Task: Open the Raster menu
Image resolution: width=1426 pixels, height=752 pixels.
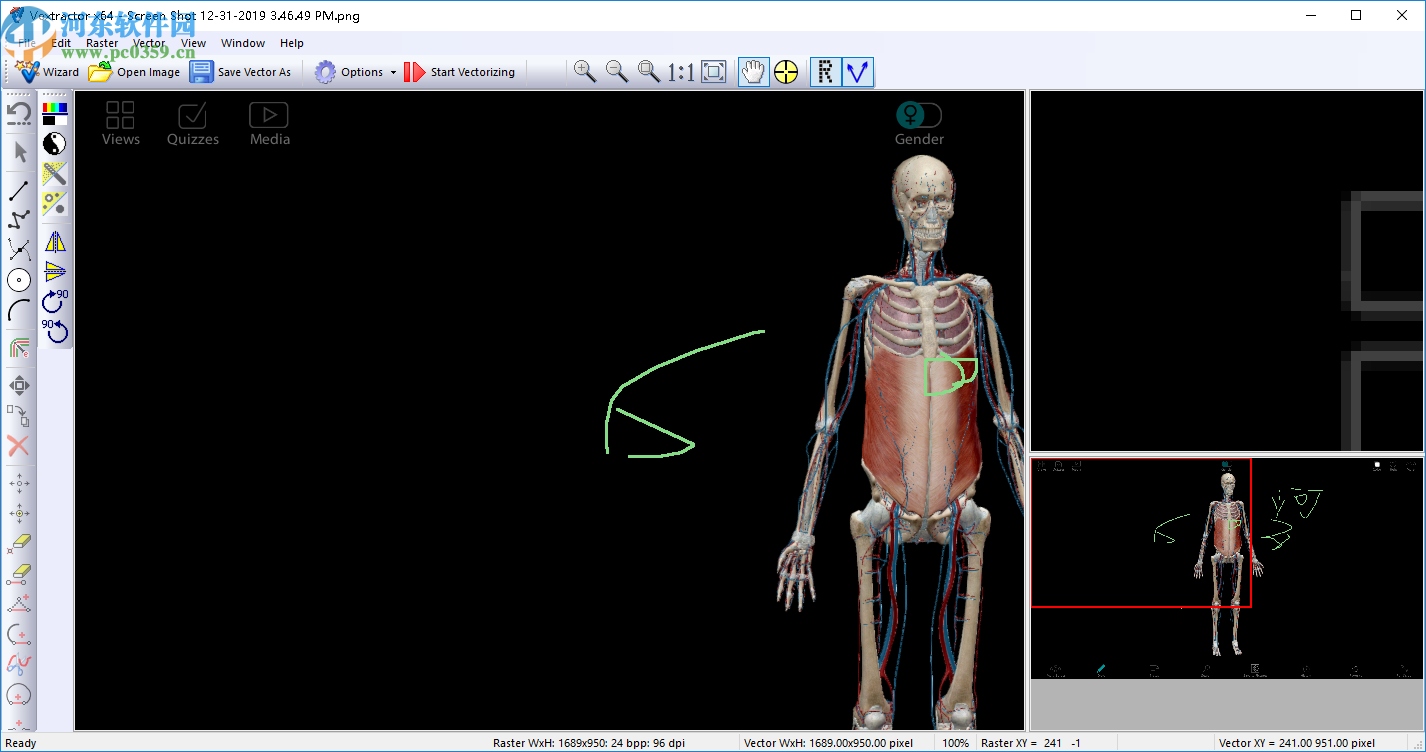Action: click(x=102, y=43)
